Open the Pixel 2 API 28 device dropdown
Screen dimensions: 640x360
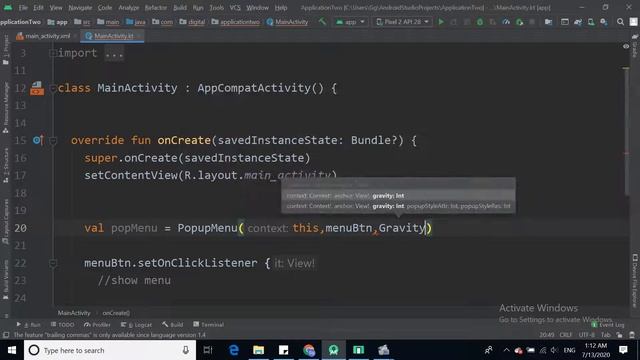click(x=402, y=22)
